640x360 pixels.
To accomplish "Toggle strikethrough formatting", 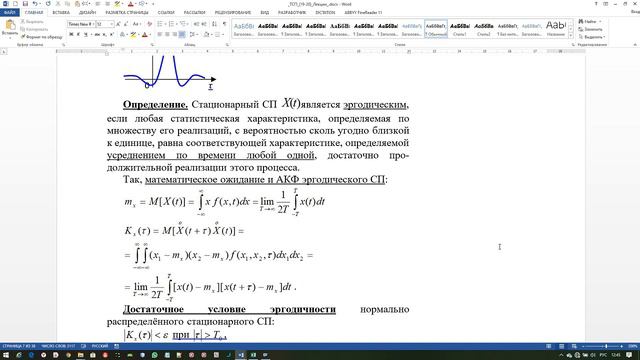I will click(97, 35).
